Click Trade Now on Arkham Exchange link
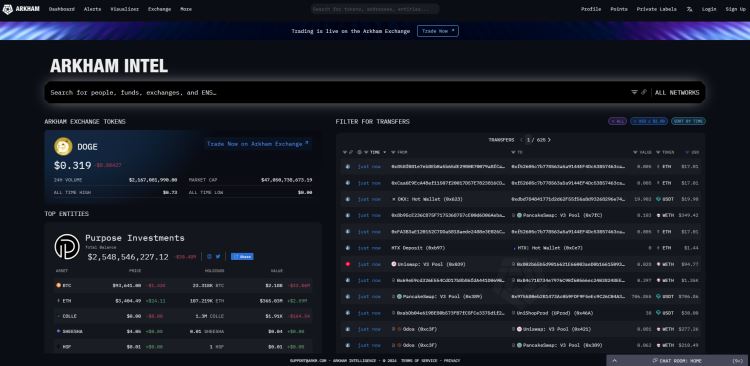Image resolution: width=750 pixels, height=366 pixels. pyautogui.click(x=258, y=144)
